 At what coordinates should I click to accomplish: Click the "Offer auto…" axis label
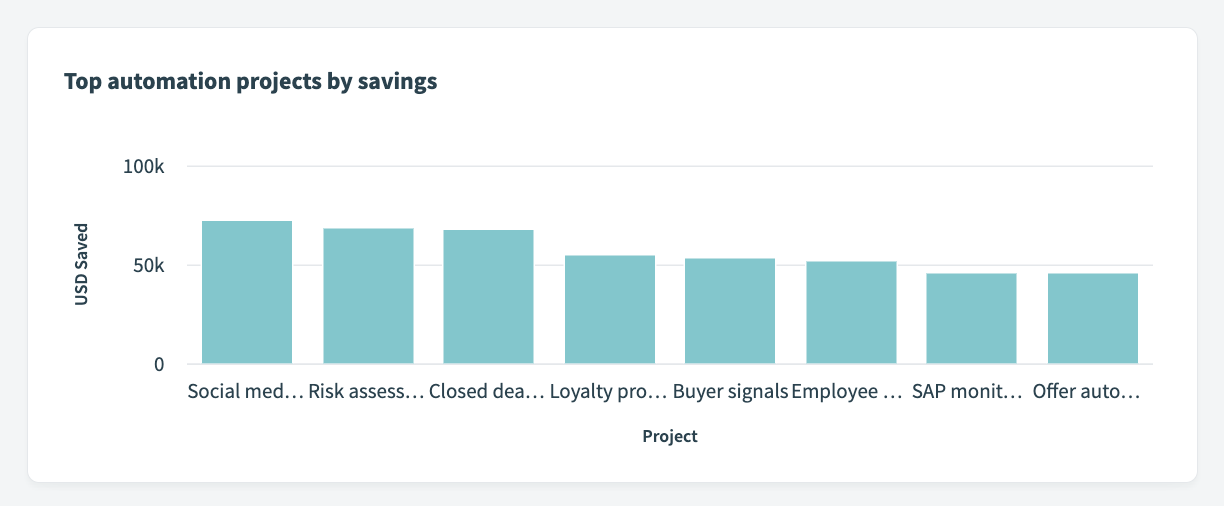[1087, 392]
